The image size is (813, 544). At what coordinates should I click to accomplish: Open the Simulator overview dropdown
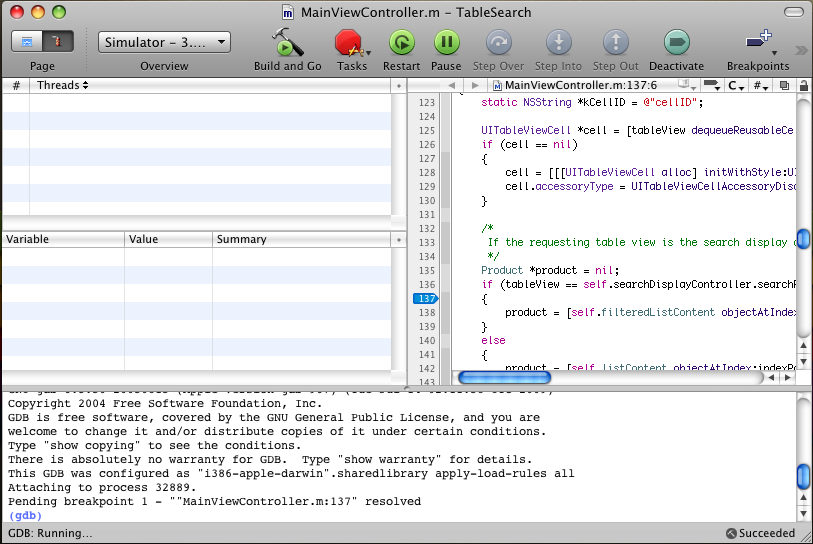(x=164, y=43)
